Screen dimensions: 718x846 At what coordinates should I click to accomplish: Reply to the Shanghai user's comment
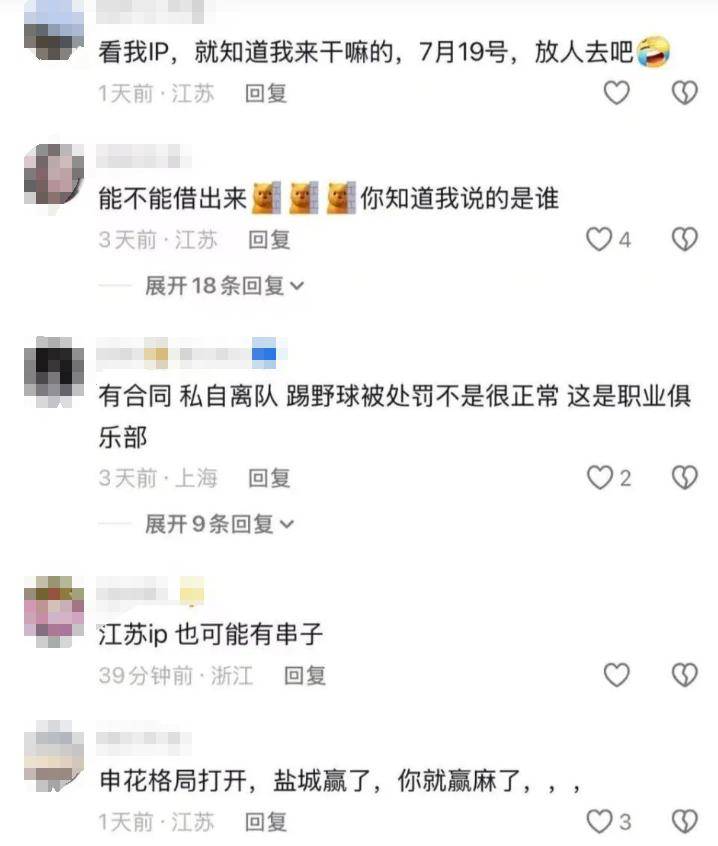269,478
